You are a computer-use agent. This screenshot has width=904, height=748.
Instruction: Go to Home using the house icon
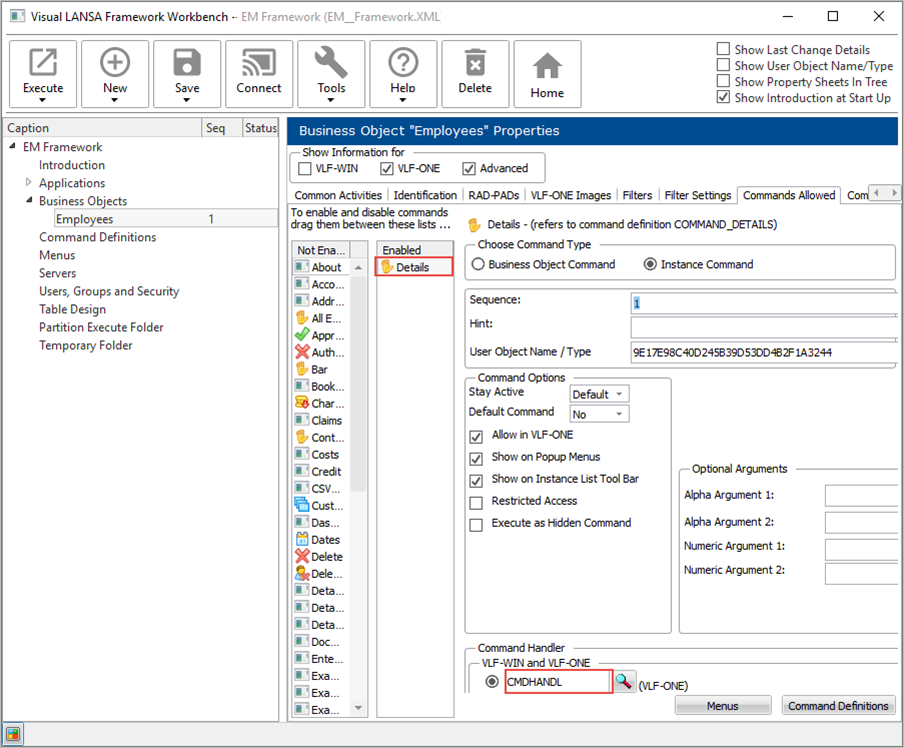547,65
